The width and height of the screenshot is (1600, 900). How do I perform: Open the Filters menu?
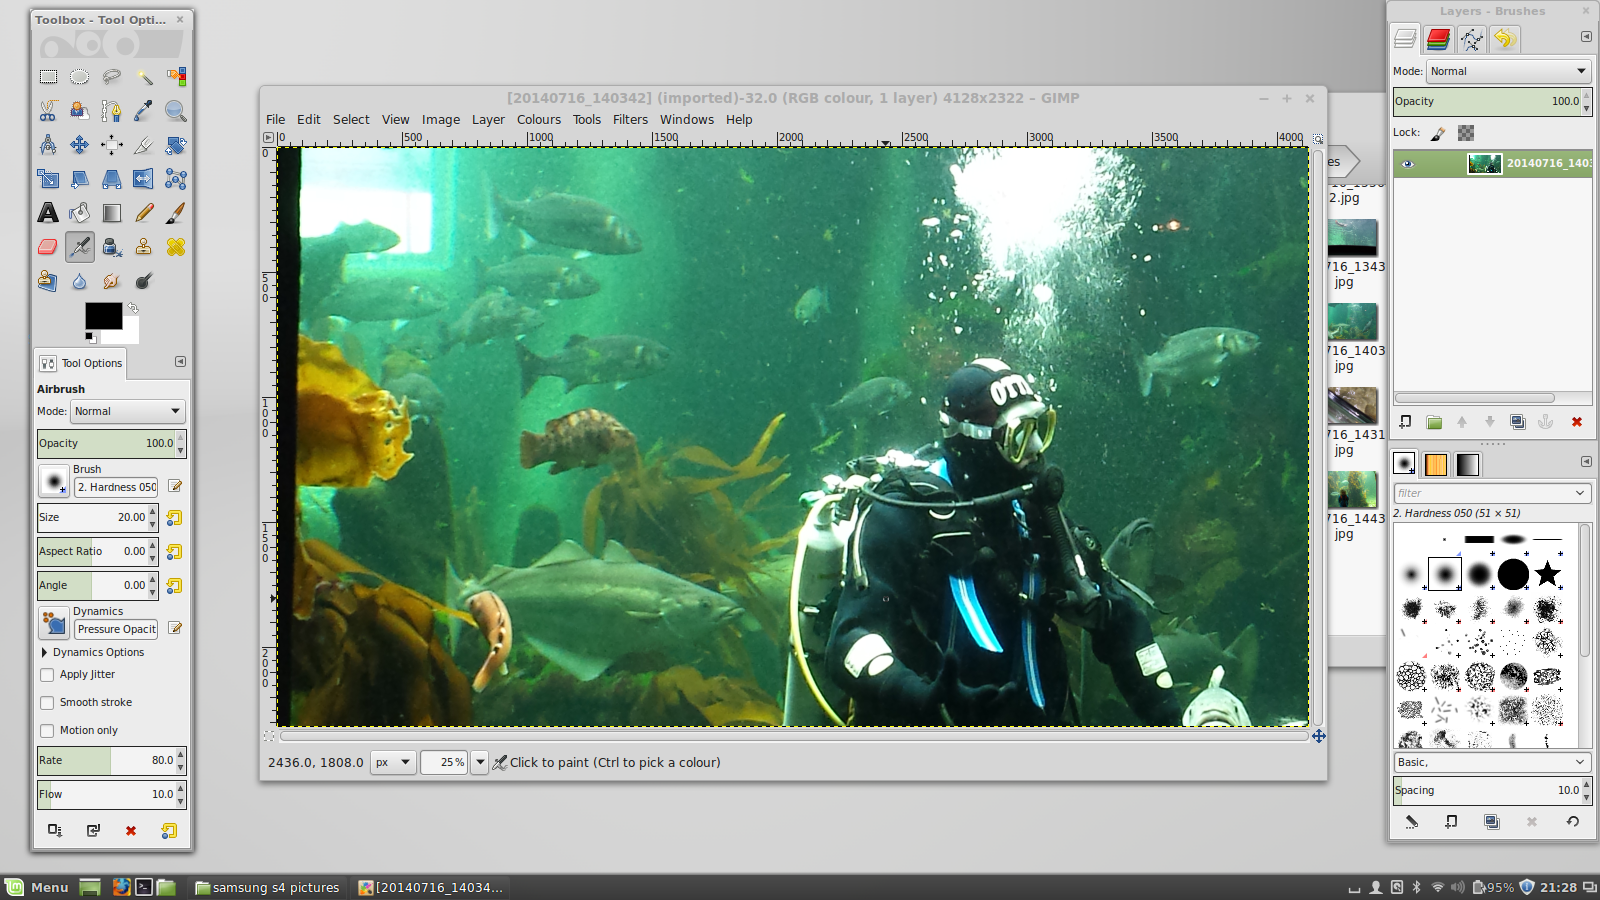click(630, 119)
